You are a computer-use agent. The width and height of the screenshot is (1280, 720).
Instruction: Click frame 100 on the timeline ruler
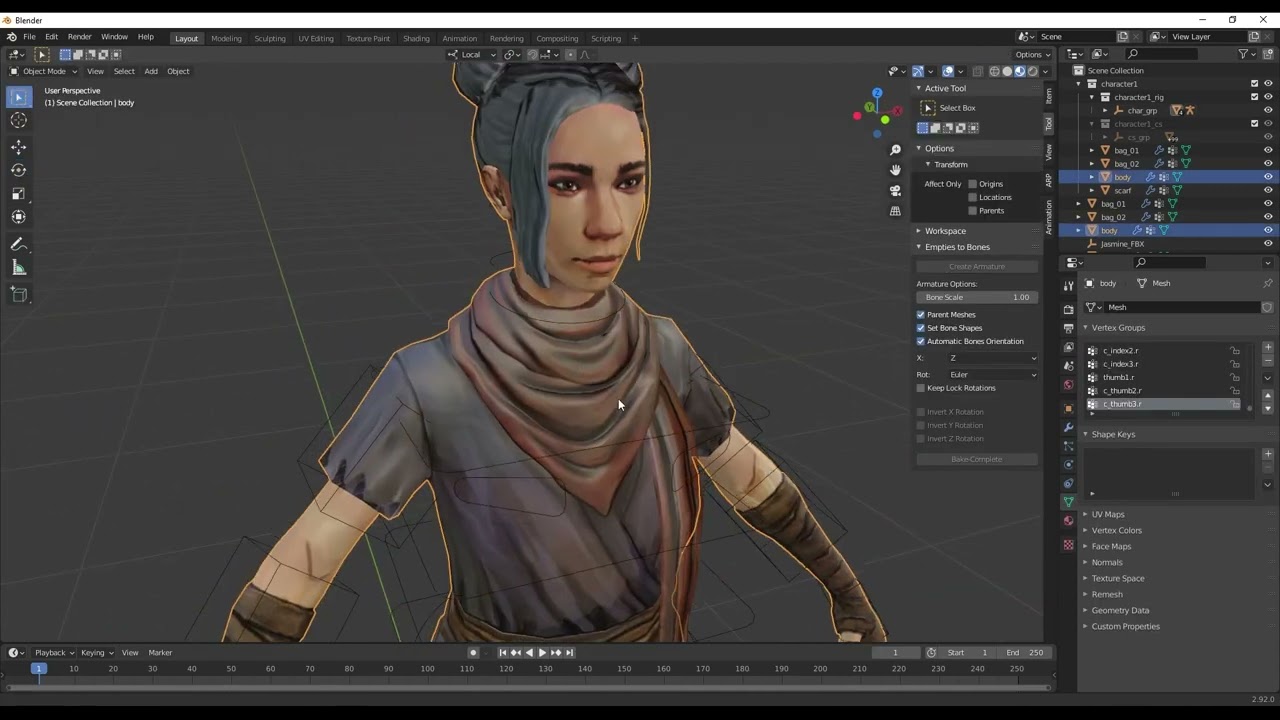tap(427, 668)
